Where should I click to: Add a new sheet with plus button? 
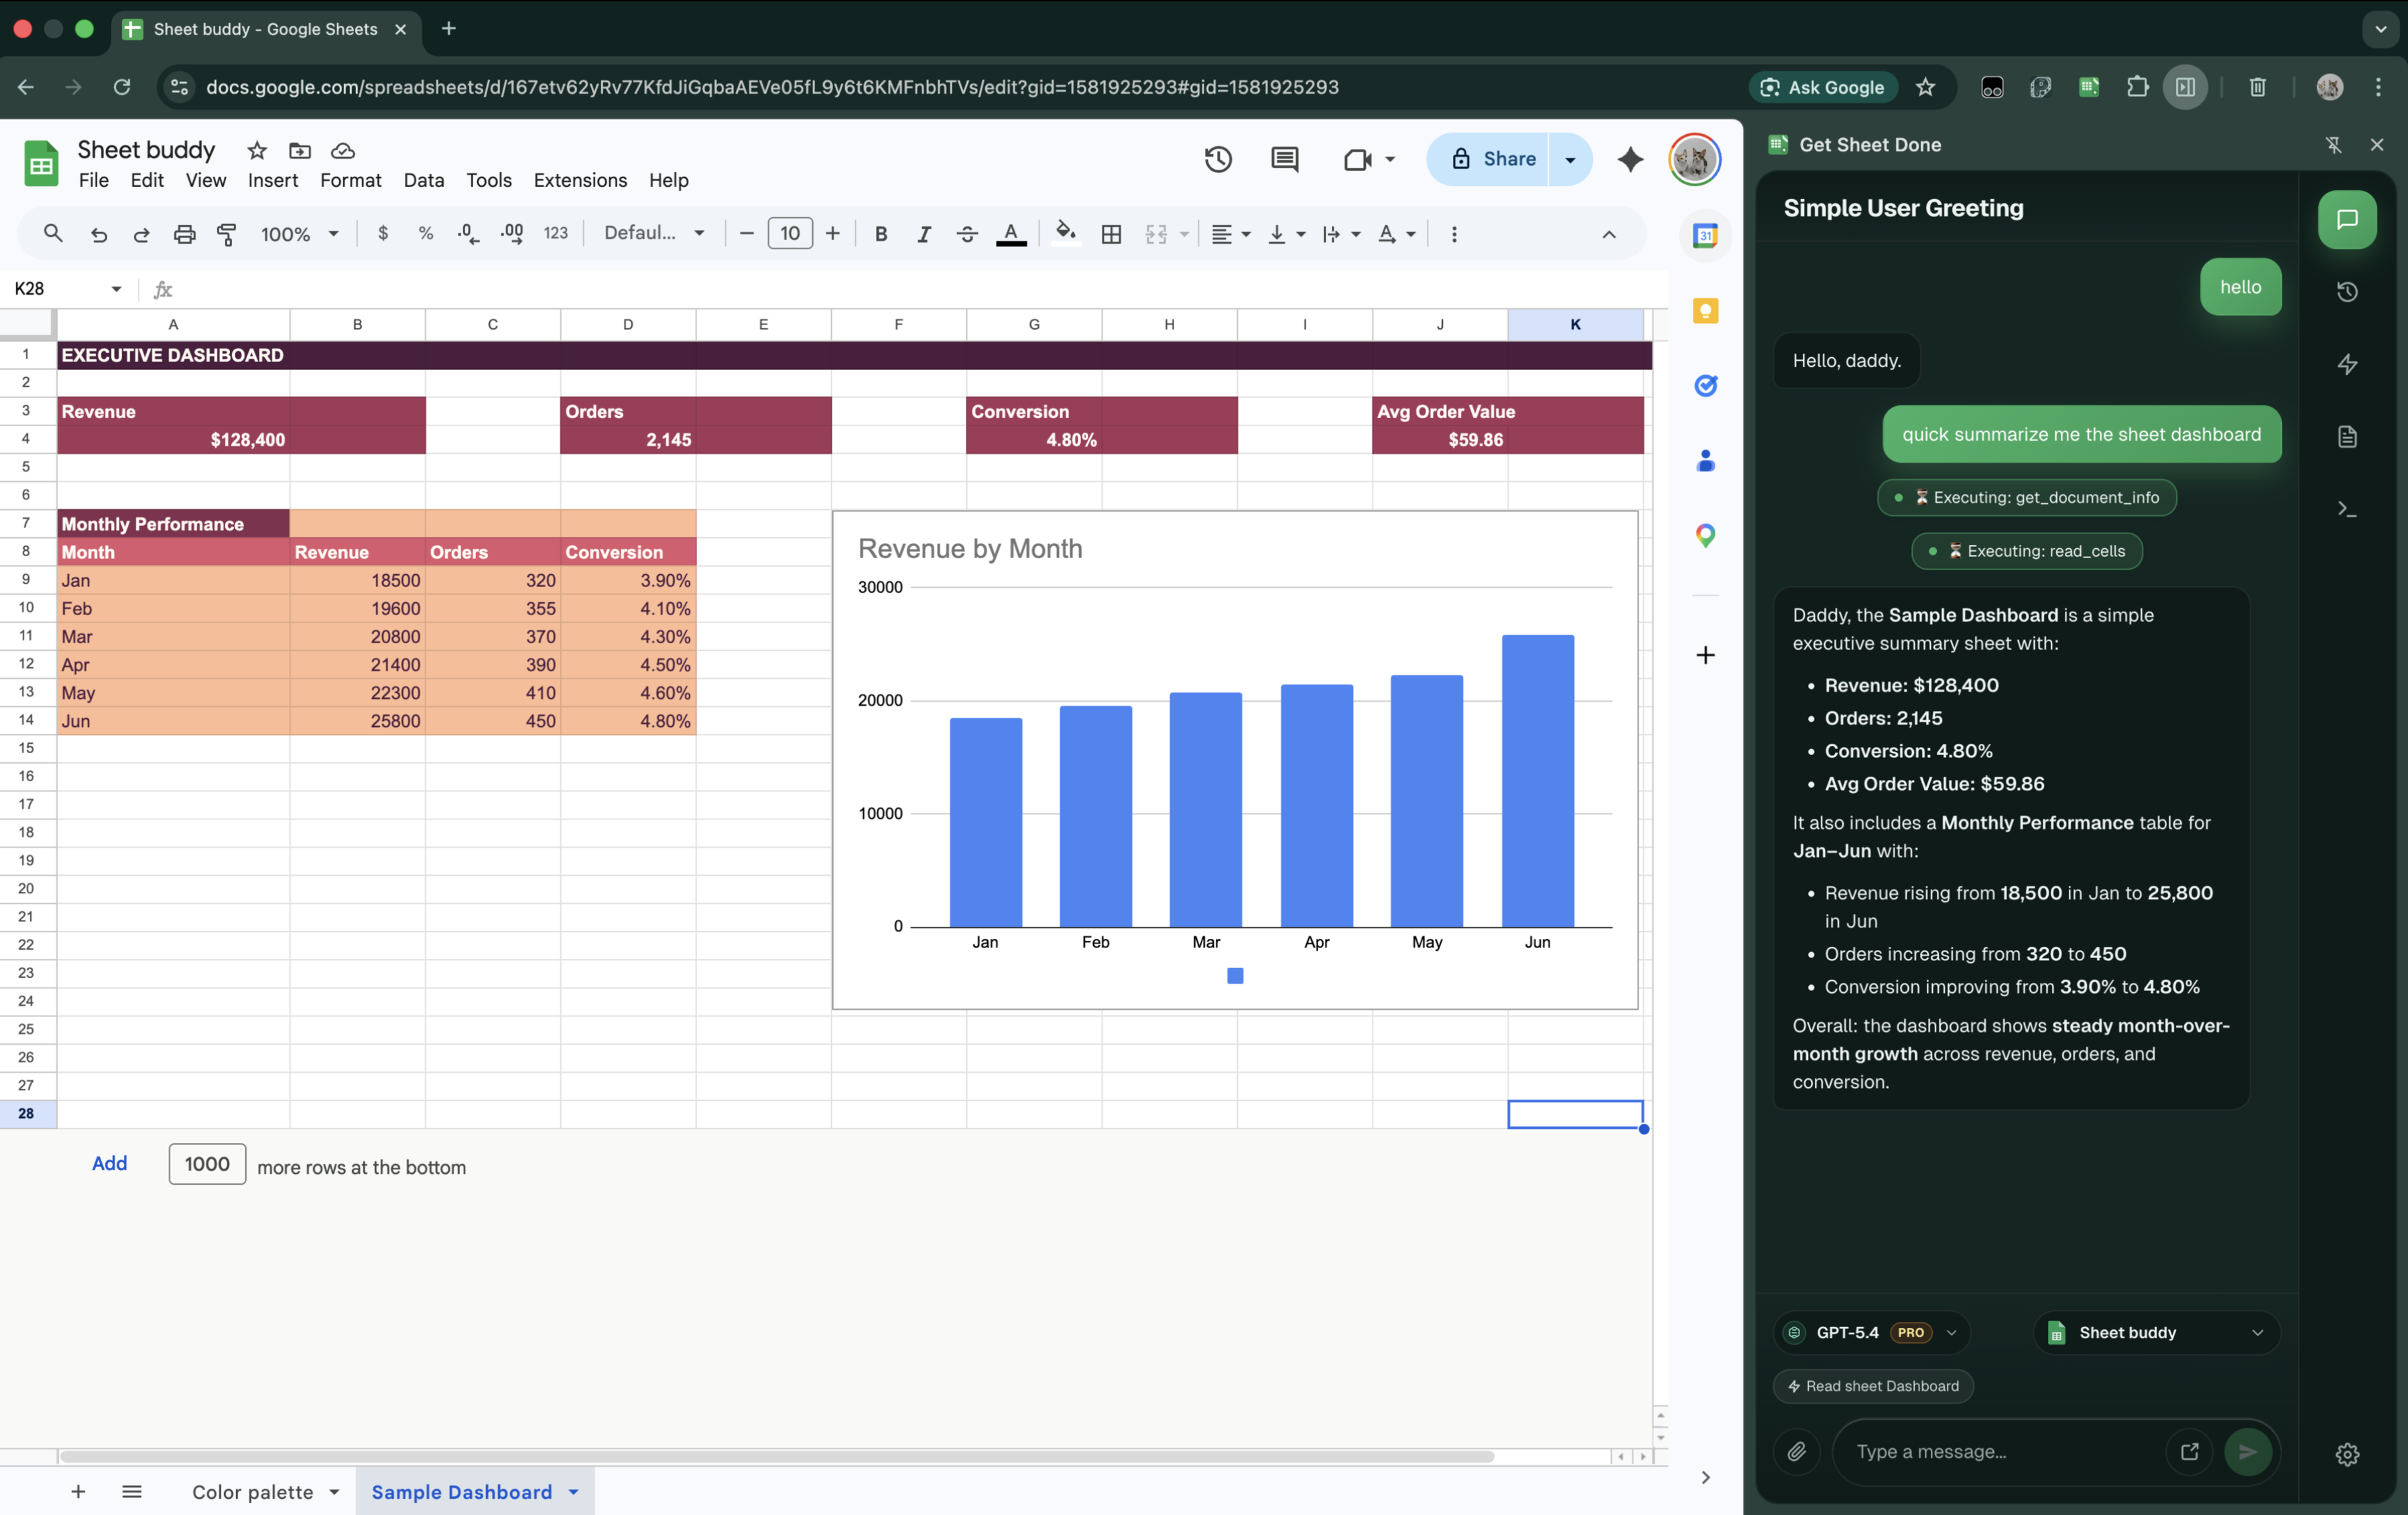tap(78, 1492)
